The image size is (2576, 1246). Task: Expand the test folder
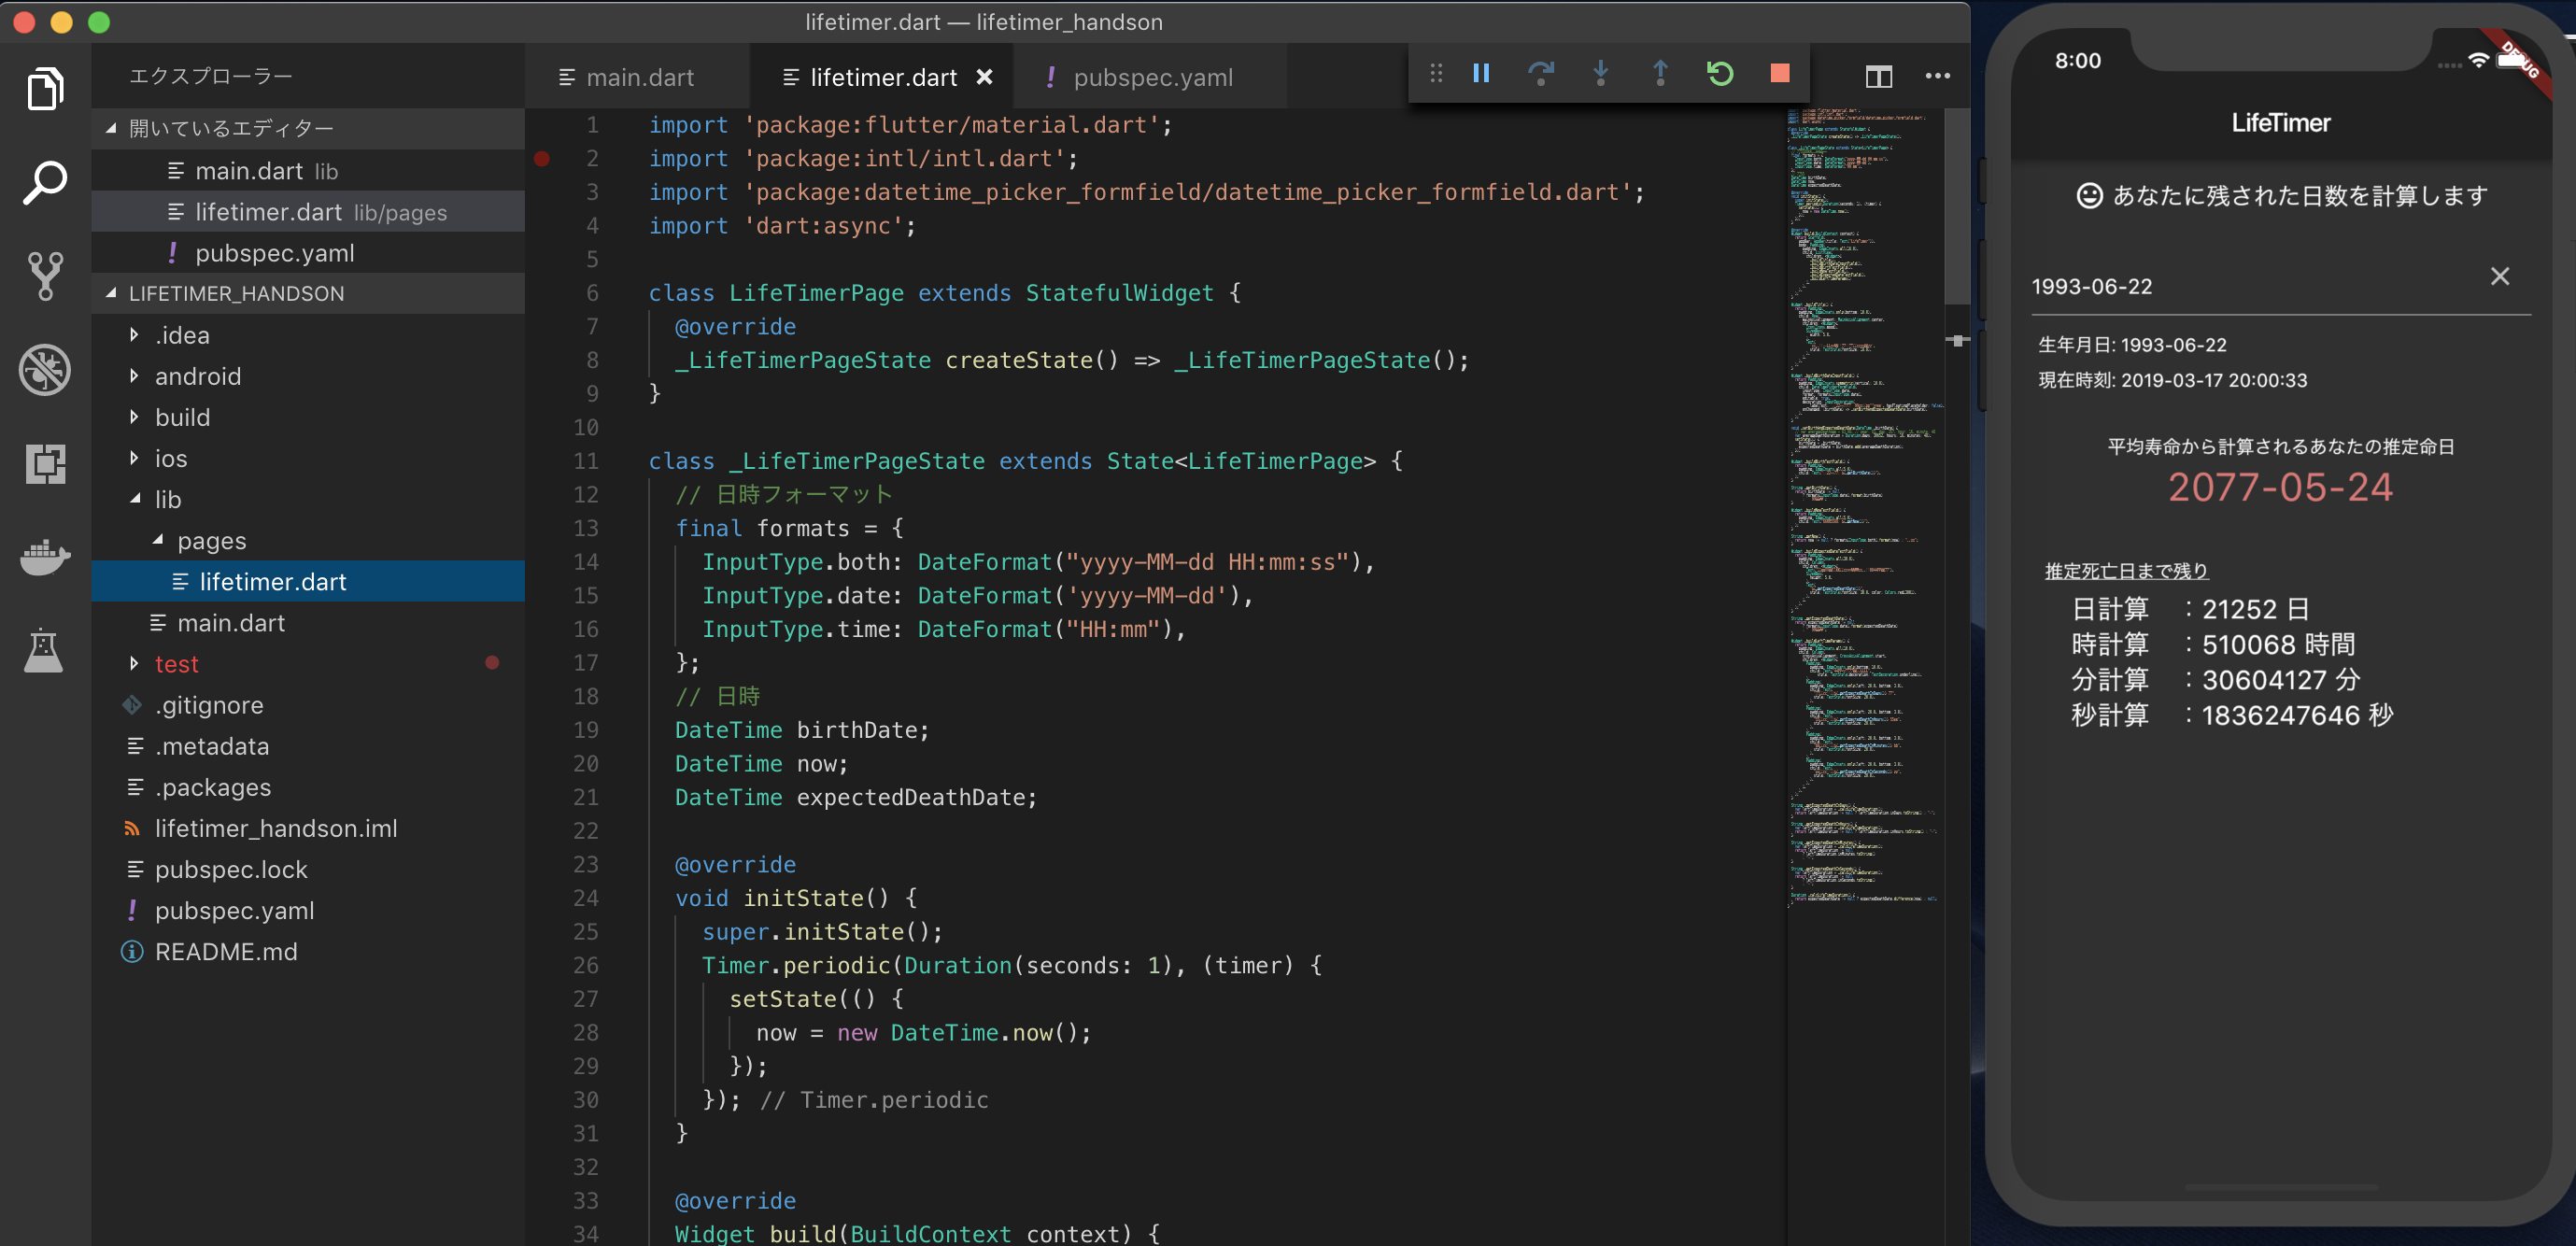click(x=308, y=664)
